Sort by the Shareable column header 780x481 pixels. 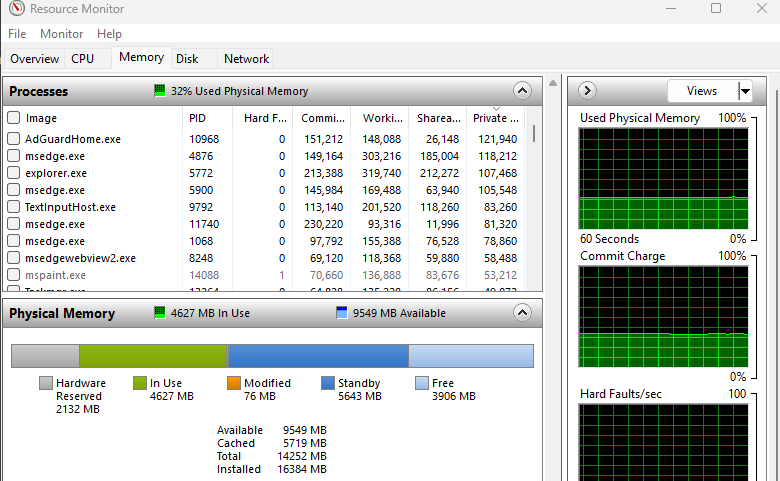(438, 118)
